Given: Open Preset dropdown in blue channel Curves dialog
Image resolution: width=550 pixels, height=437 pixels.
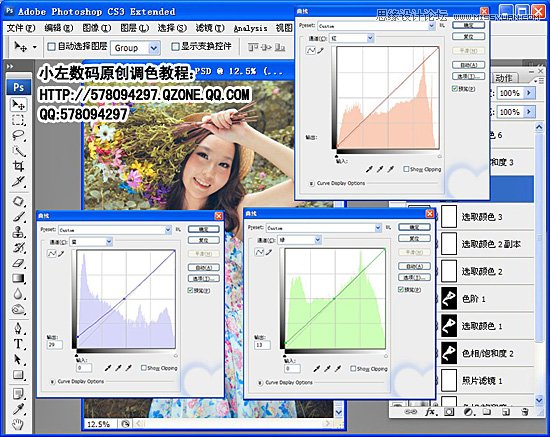Looking at the screenshot, I should click(168, 230).
